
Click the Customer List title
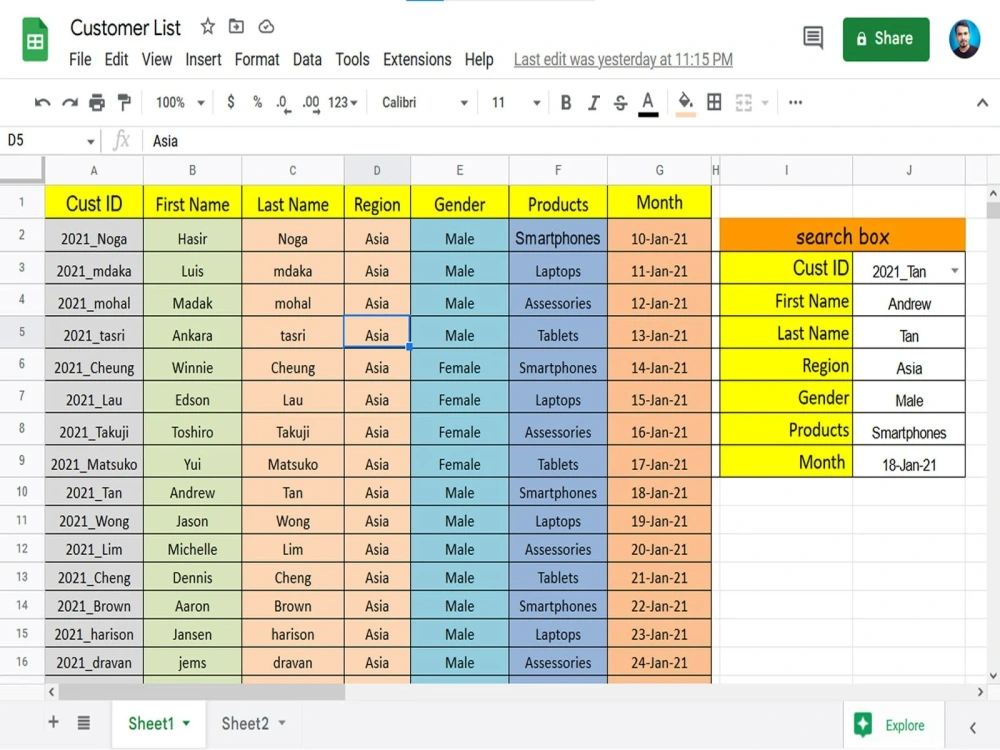(x=125, y=27)
